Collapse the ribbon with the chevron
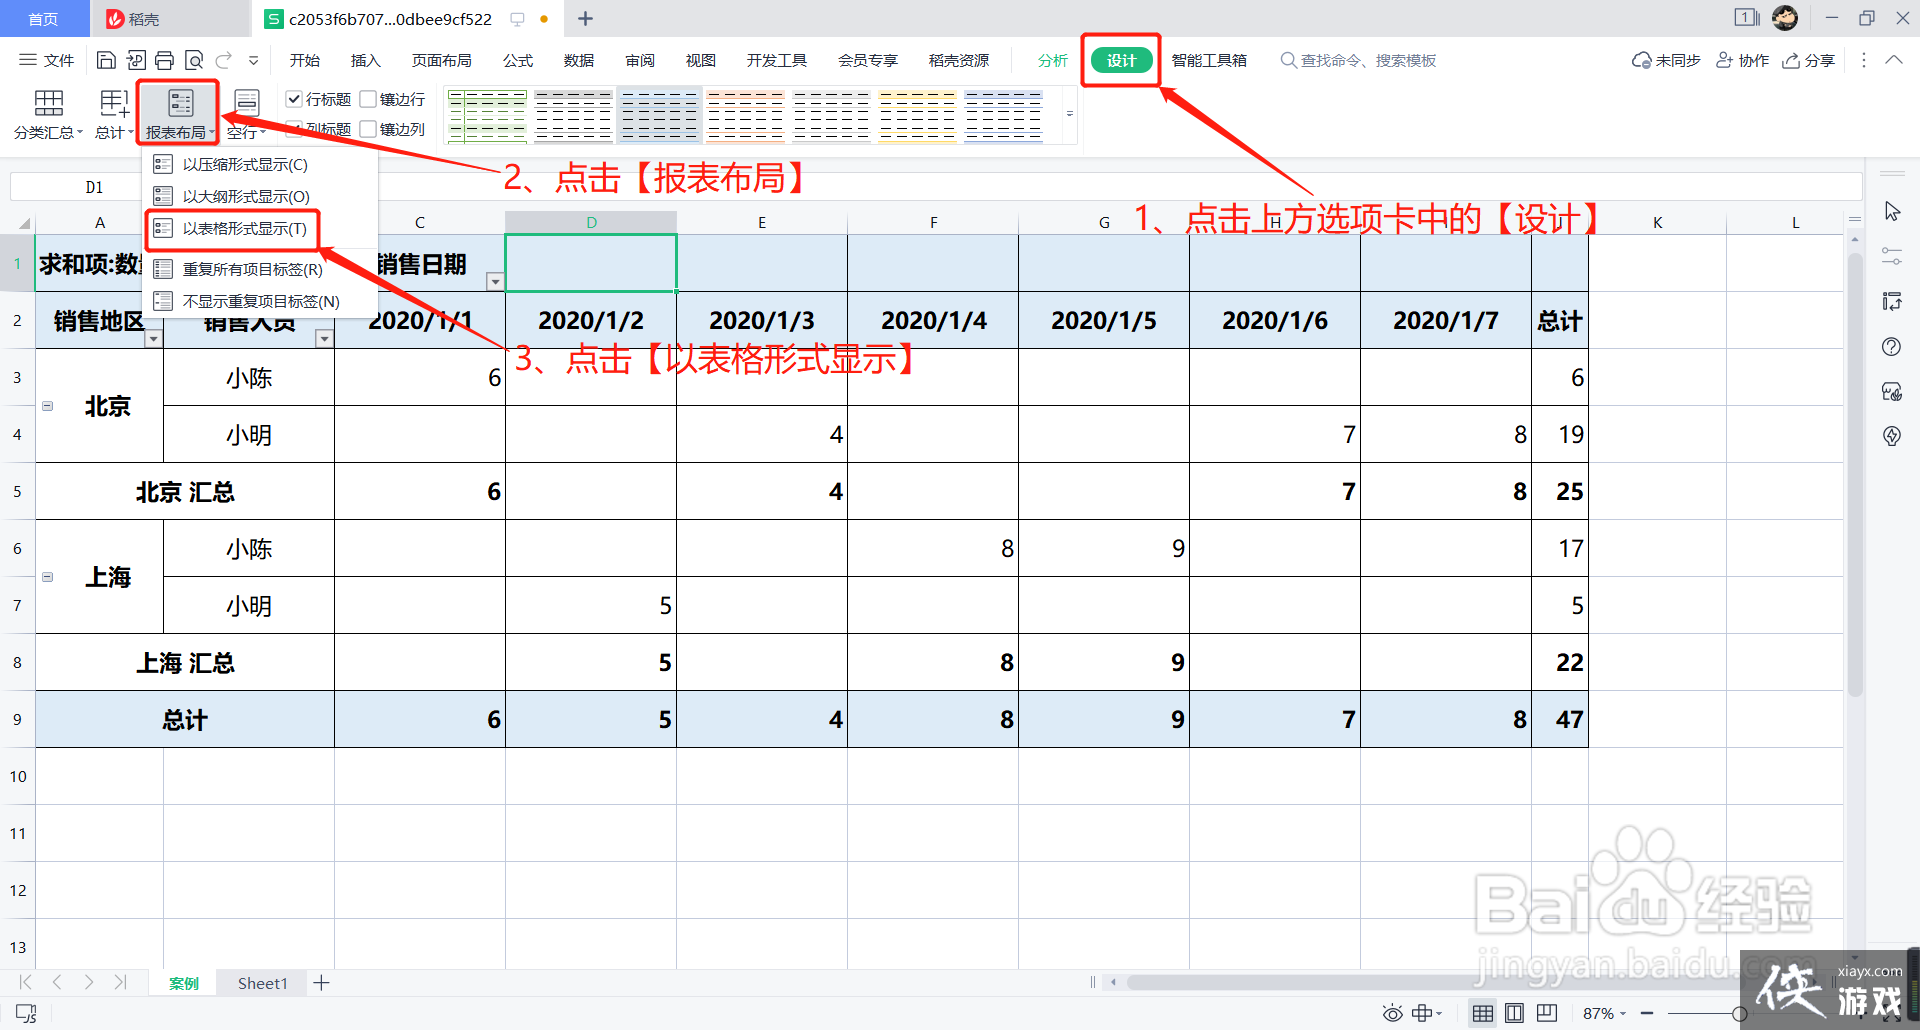This screenshot has width=1920, height=1030. 1893,60
